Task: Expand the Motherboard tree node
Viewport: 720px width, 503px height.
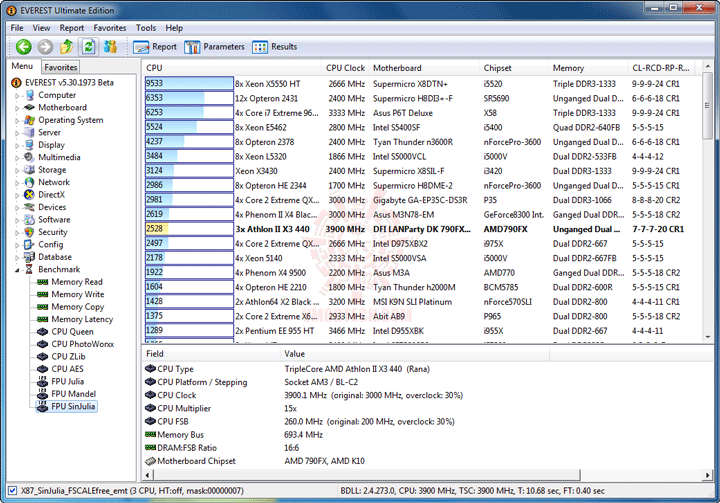Action: [17, 108]
